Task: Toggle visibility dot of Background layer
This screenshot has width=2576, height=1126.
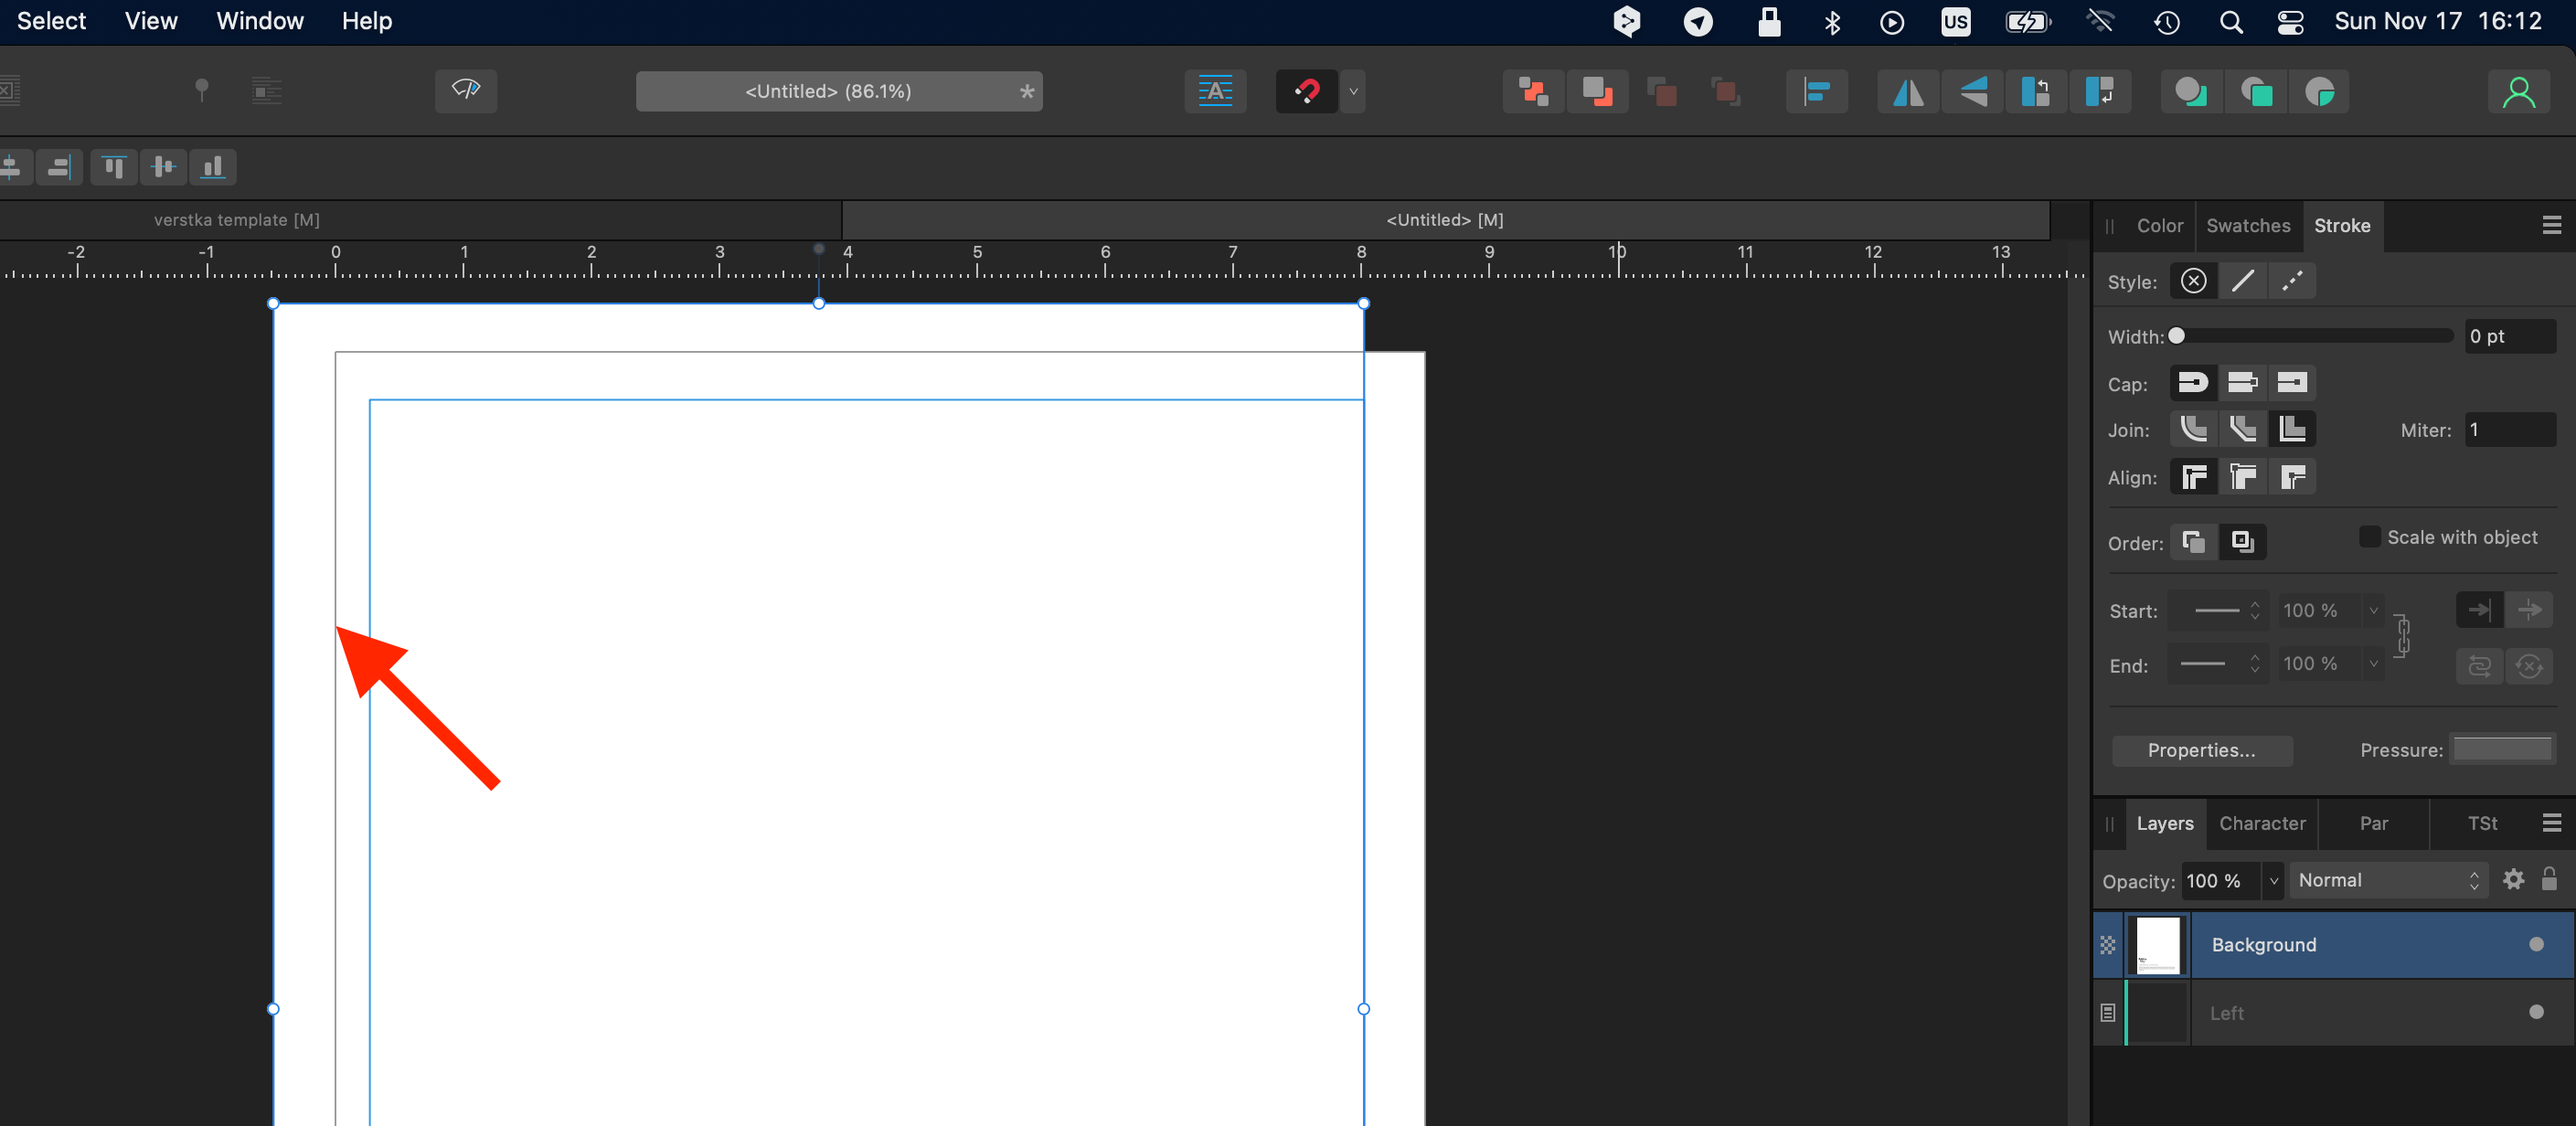Action: [x=2536, y=944]
